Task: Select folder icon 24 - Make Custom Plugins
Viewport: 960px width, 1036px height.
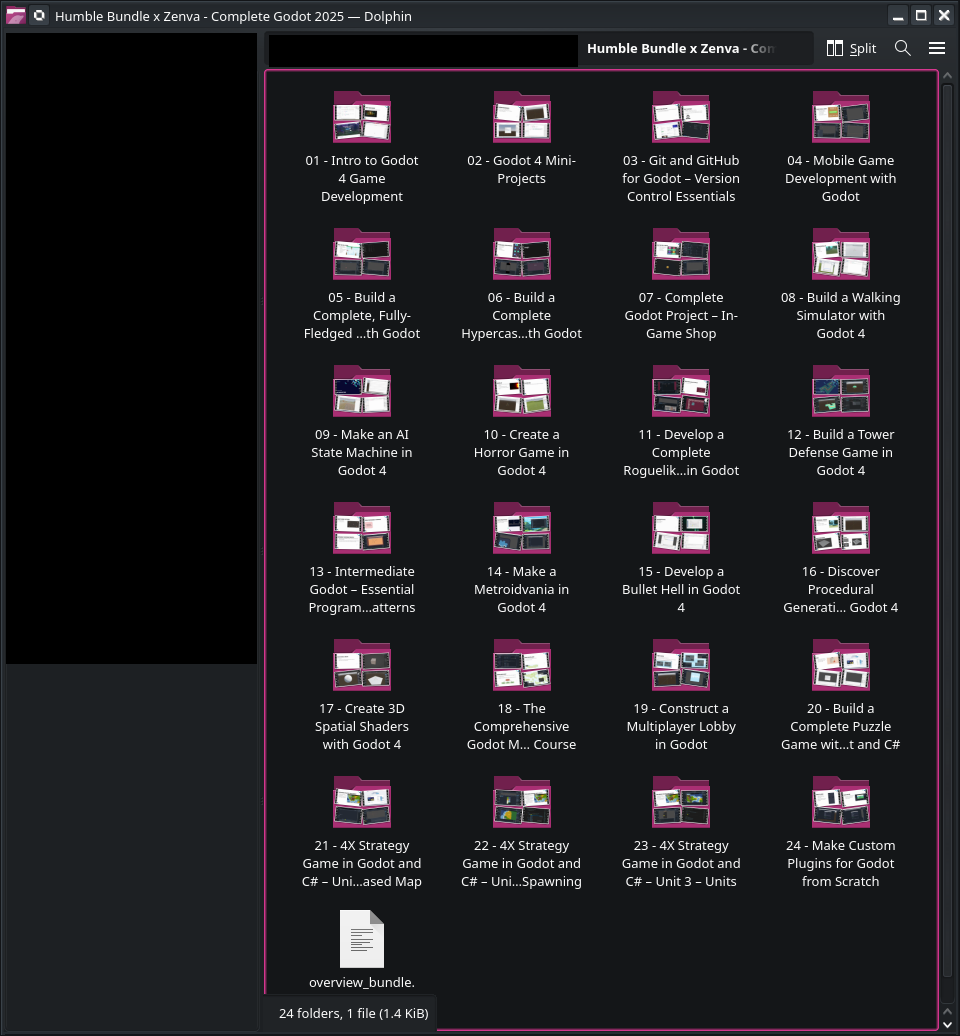Action: (x=840, y=802)
